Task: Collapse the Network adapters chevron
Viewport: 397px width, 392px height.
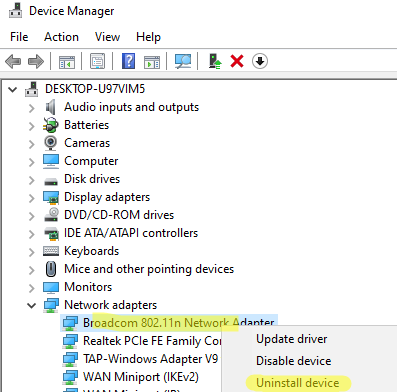Action: coord(32,305)
